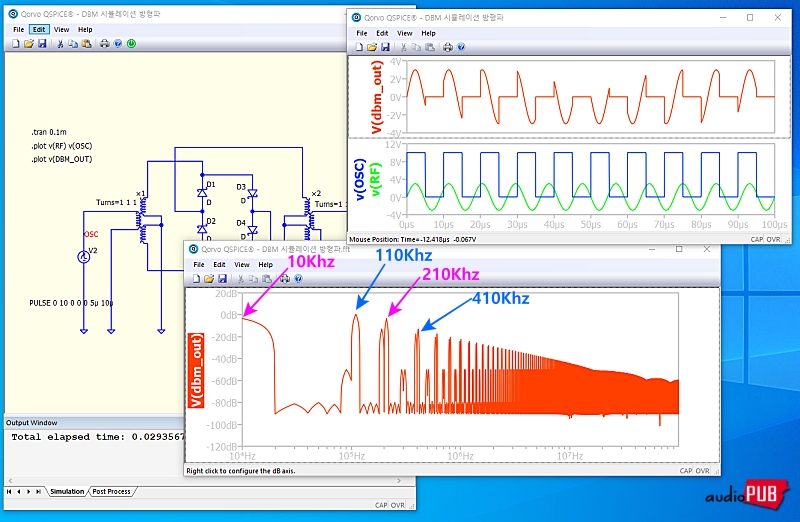The image size is (800, 522).
Task: Click the 0dB axis label in FFT plot
Action: pos(229,315)
